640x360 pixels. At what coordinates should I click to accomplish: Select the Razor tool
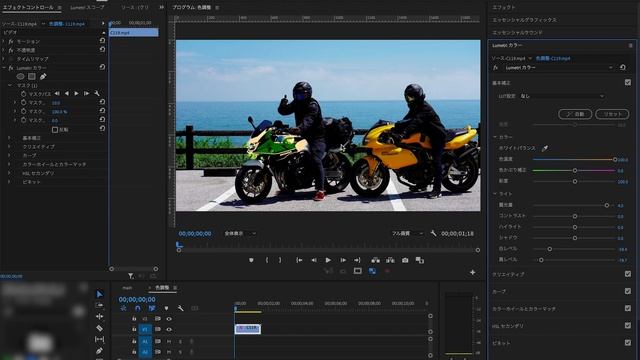point(99,328)
